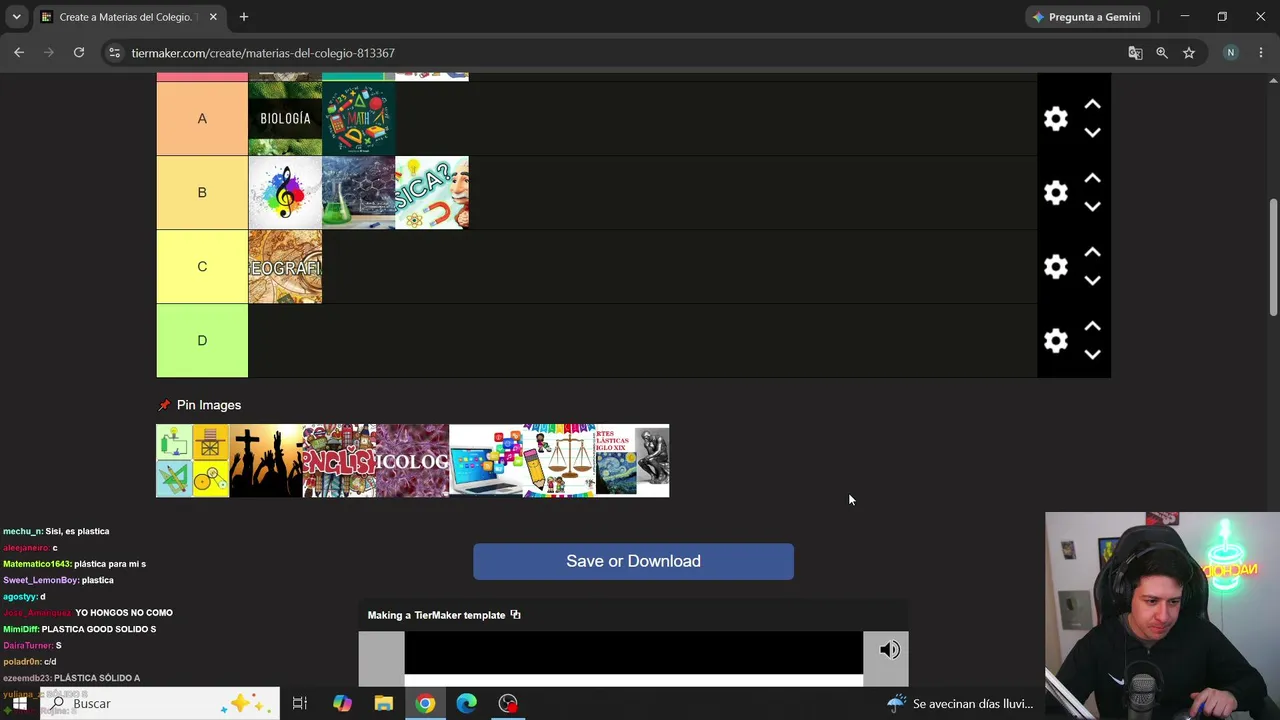Open settings gear for tier D
1280x720 pixels.
(1056, 341)
